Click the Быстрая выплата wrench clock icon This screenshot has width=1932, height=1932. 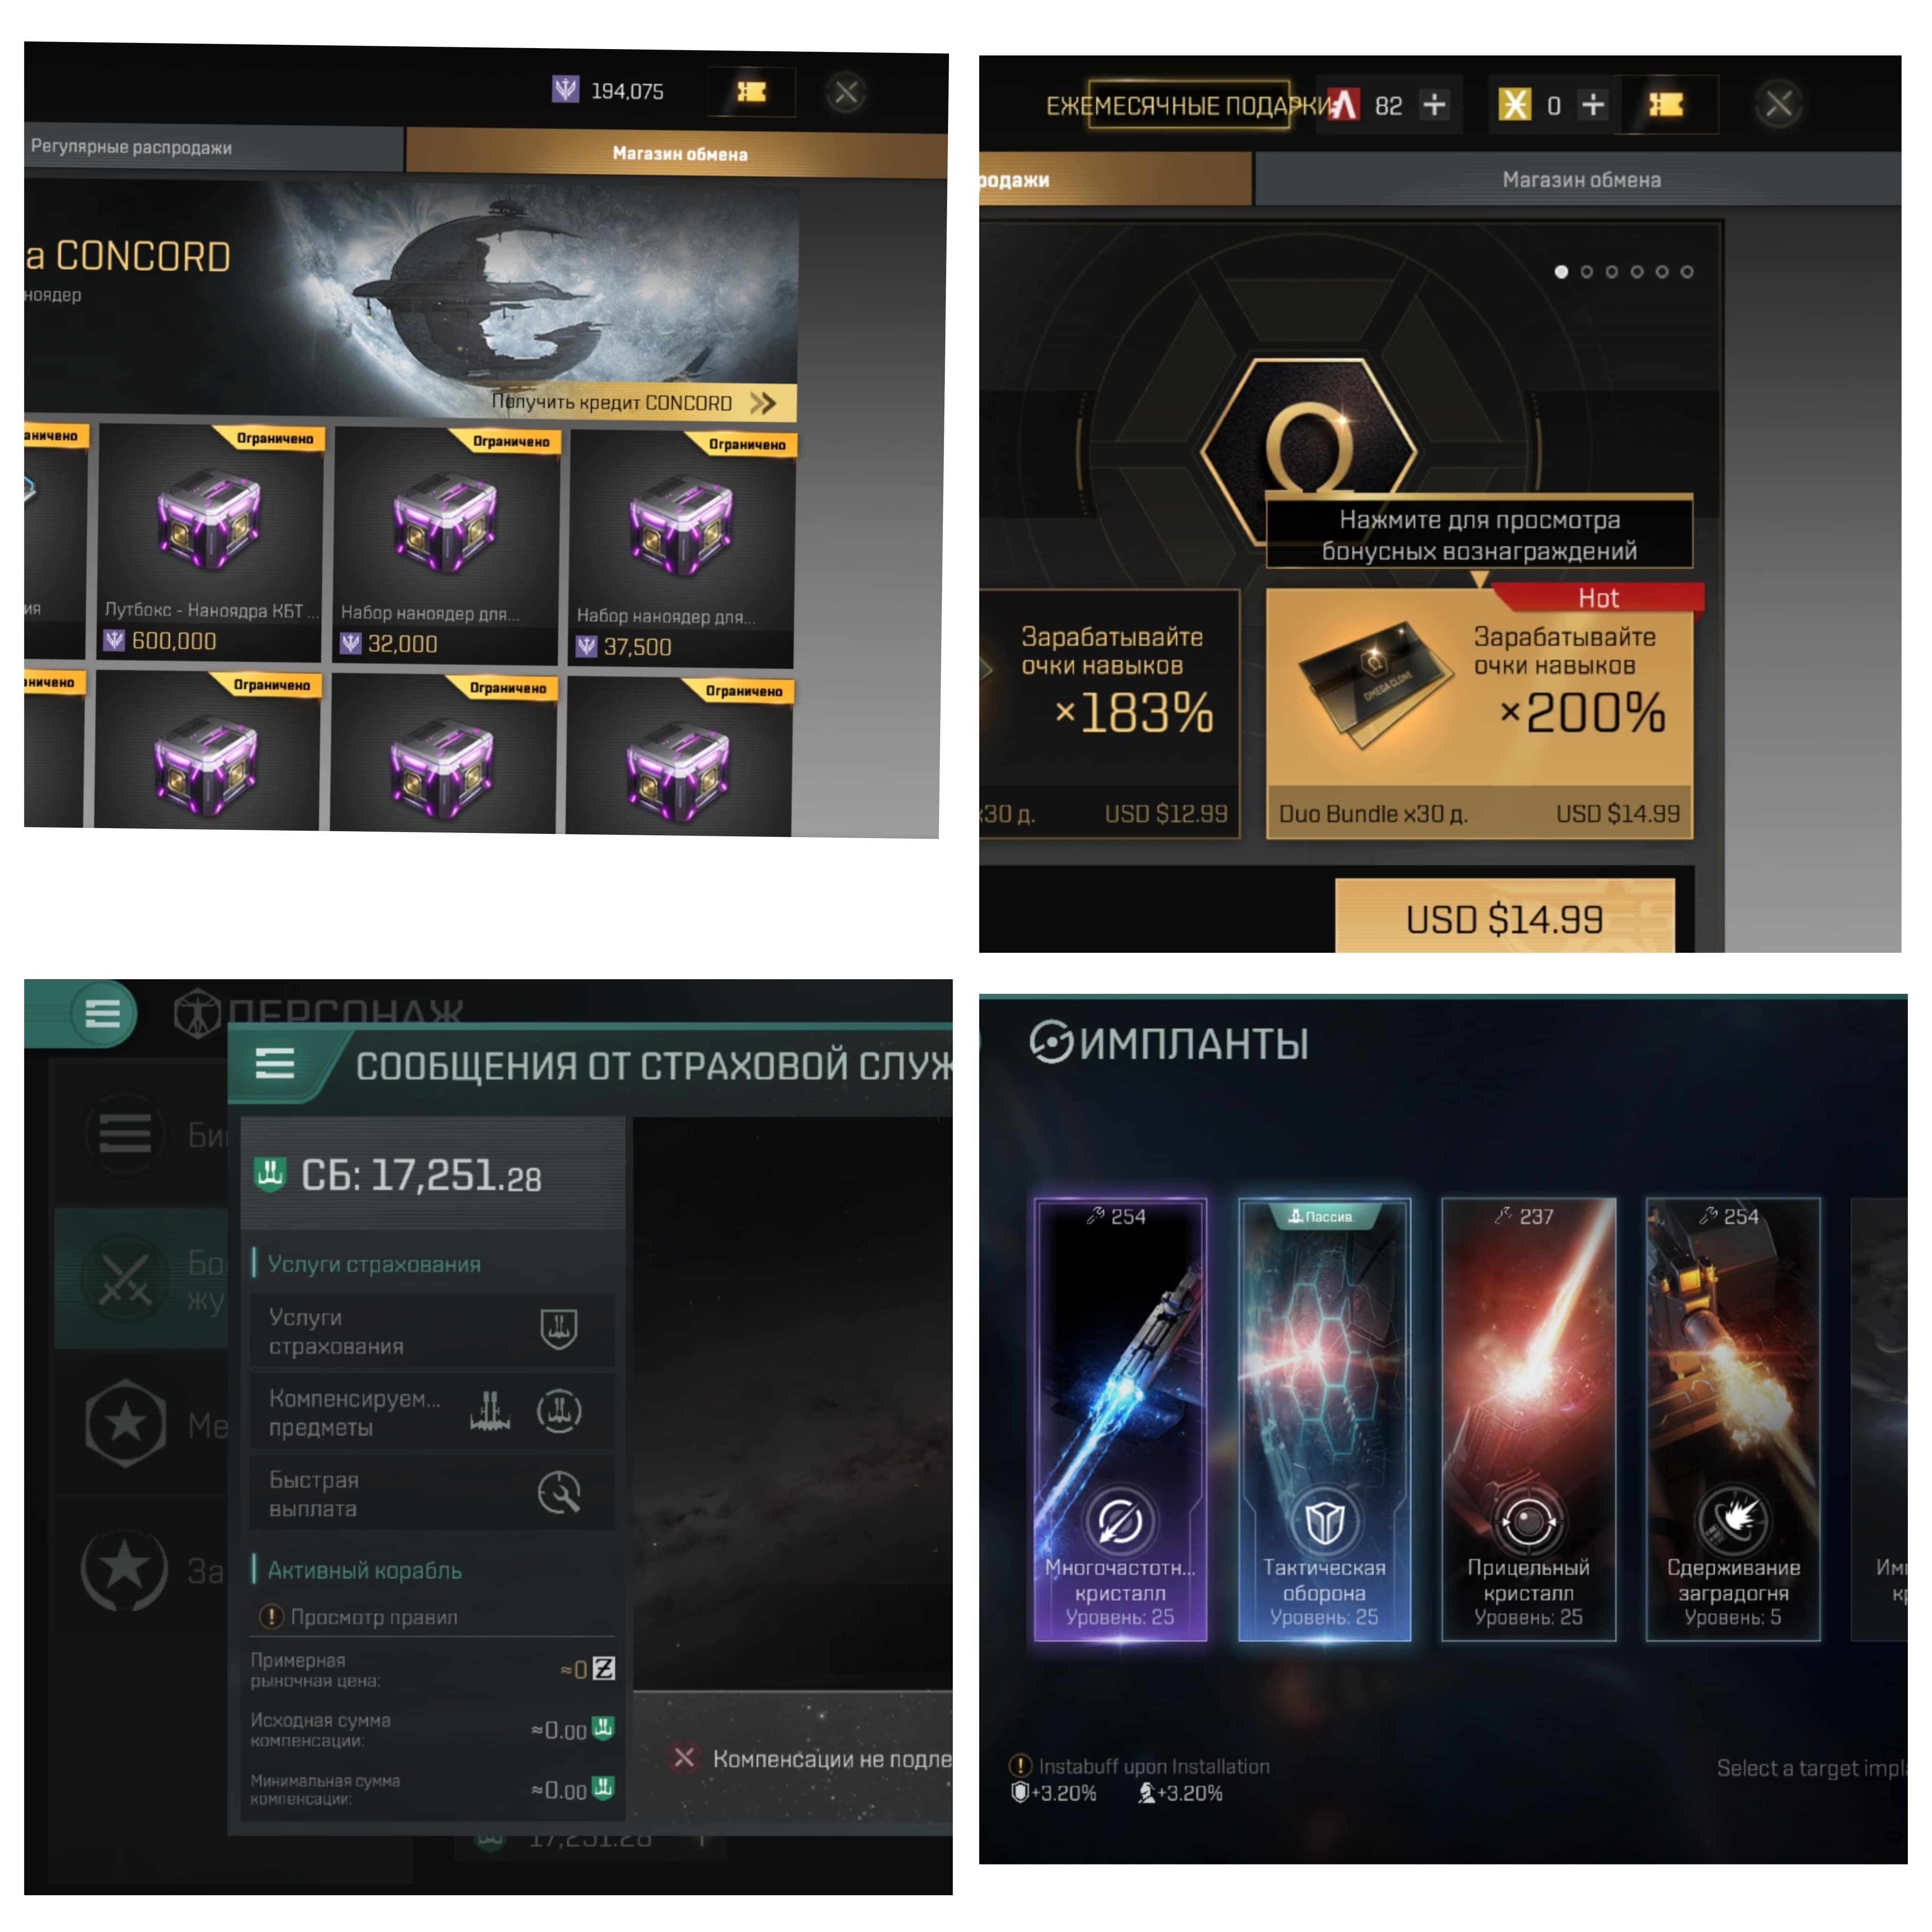pyautogui.click(x=559, y=1493)
